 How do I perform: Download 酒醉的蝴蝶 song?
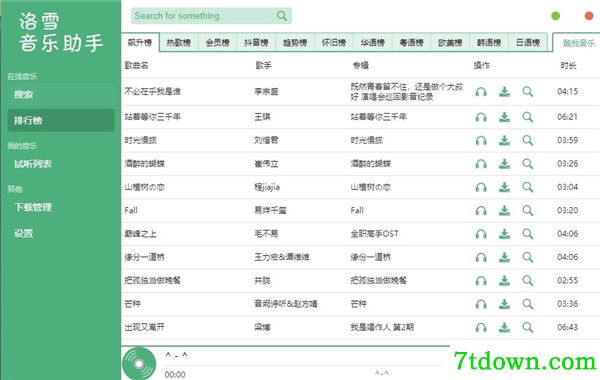pyautogui.click(x=504, y=164)
